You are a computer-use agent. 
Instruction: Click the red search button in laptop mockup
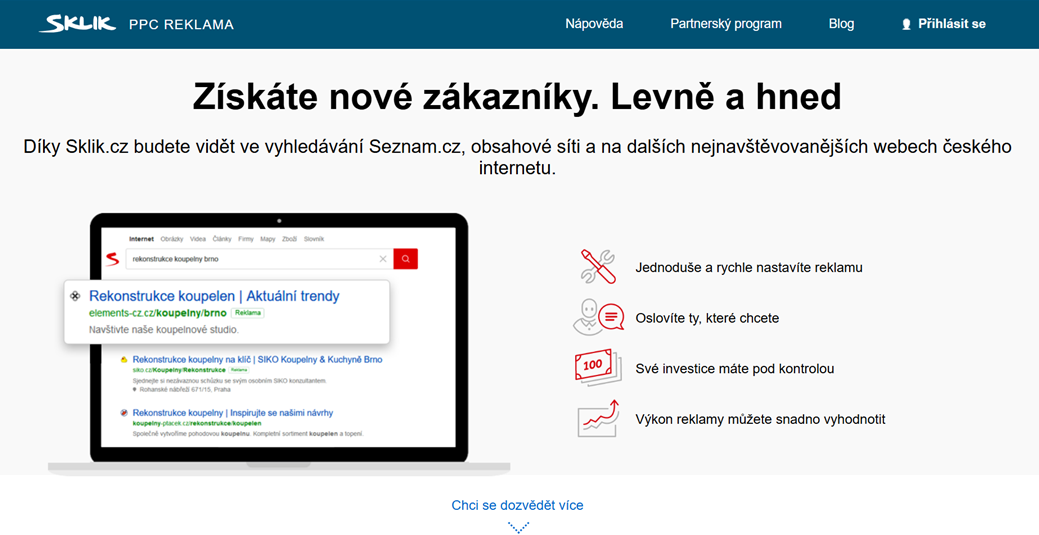[406, 259]
